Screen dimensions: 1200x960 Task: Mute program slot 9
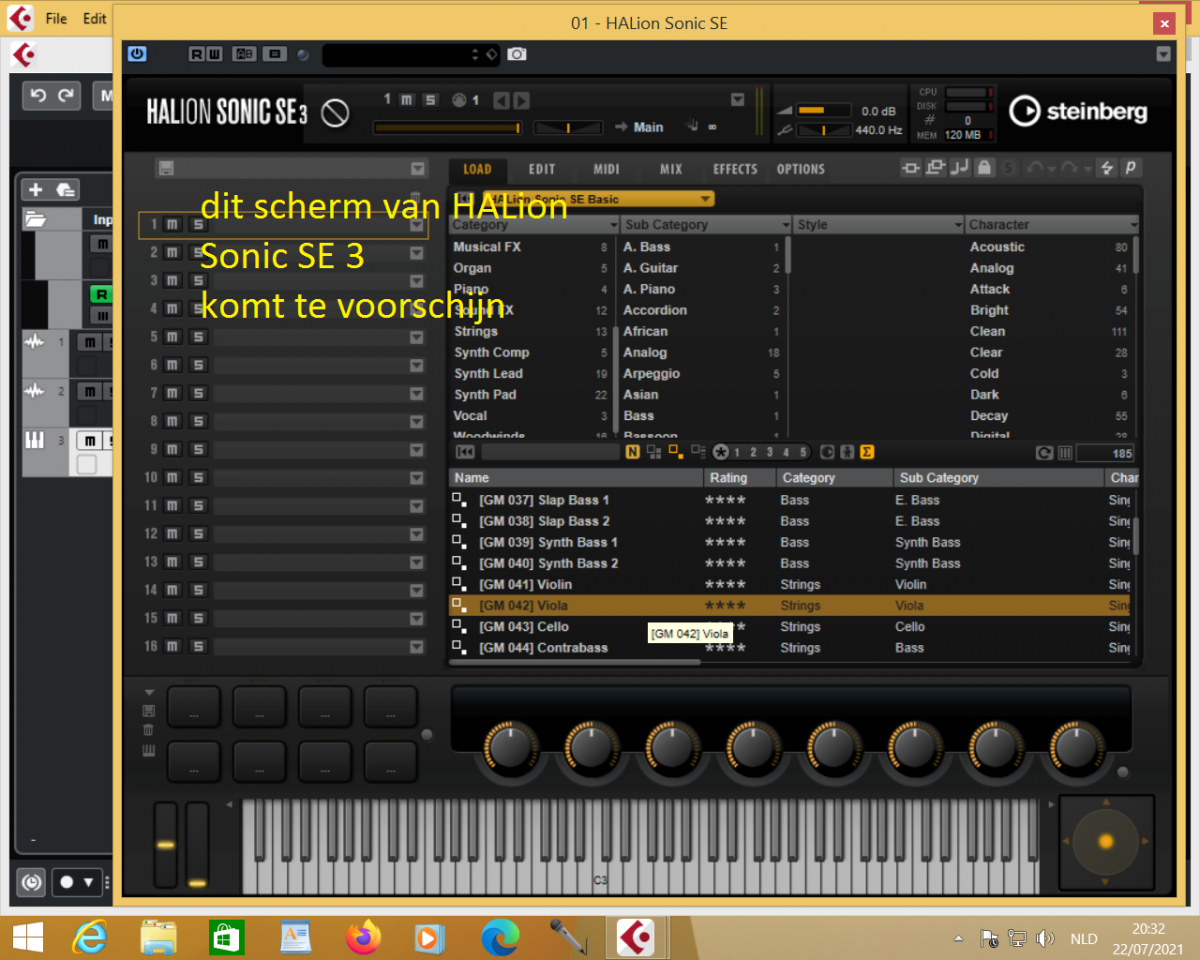172,449
